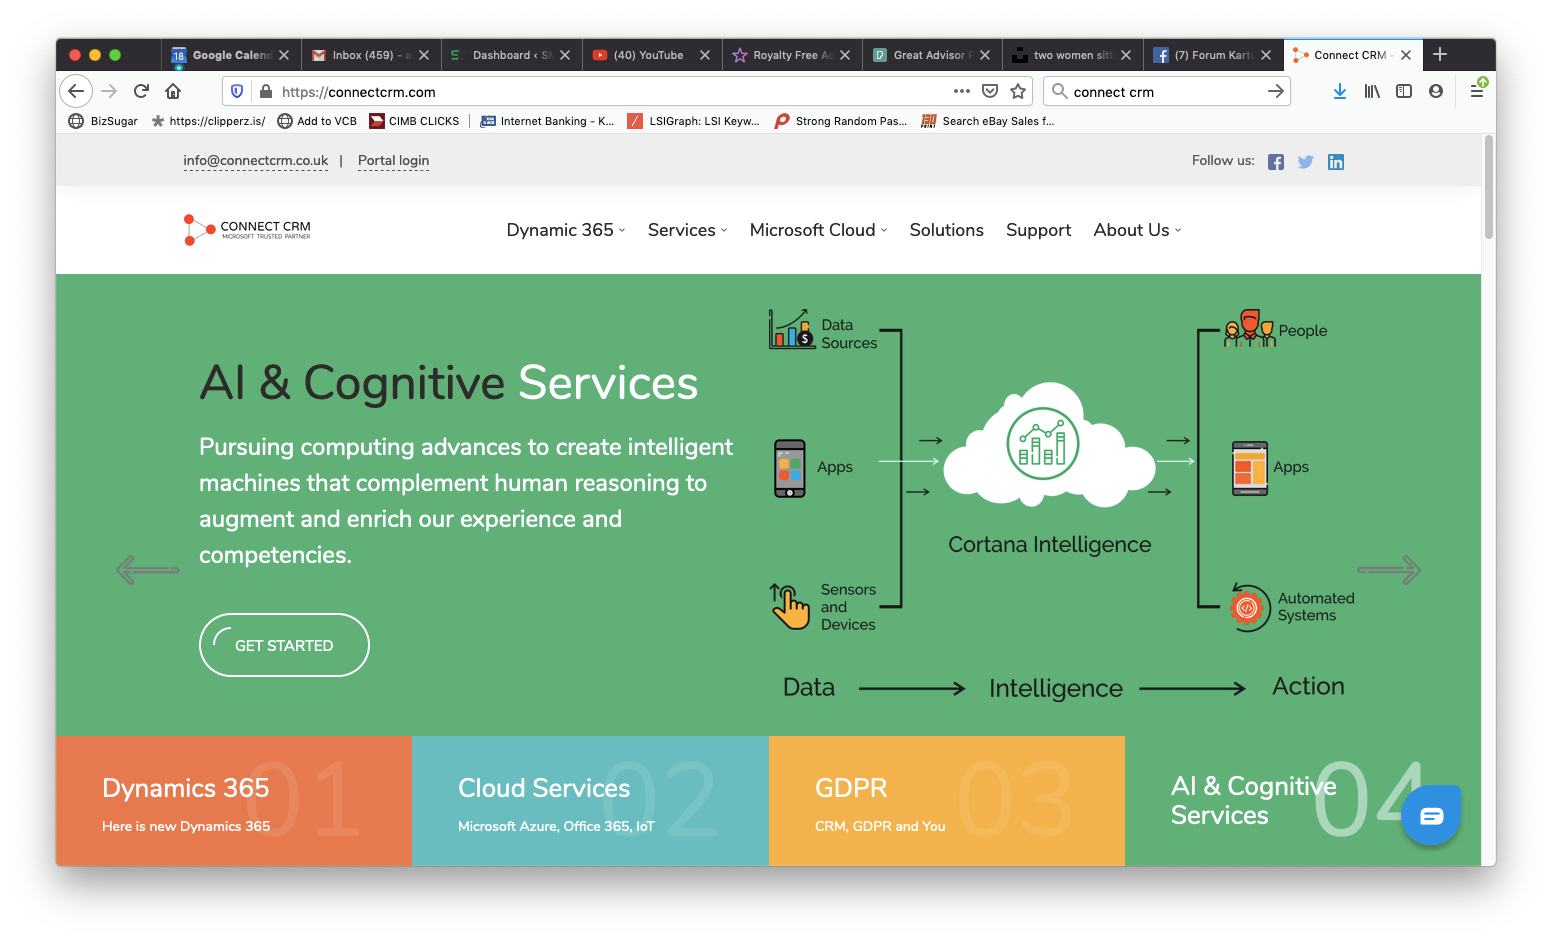This screenshot has width=1552, height=940.
Task: Expand the Dynamic 365 menu
Action: click(566, 230)
